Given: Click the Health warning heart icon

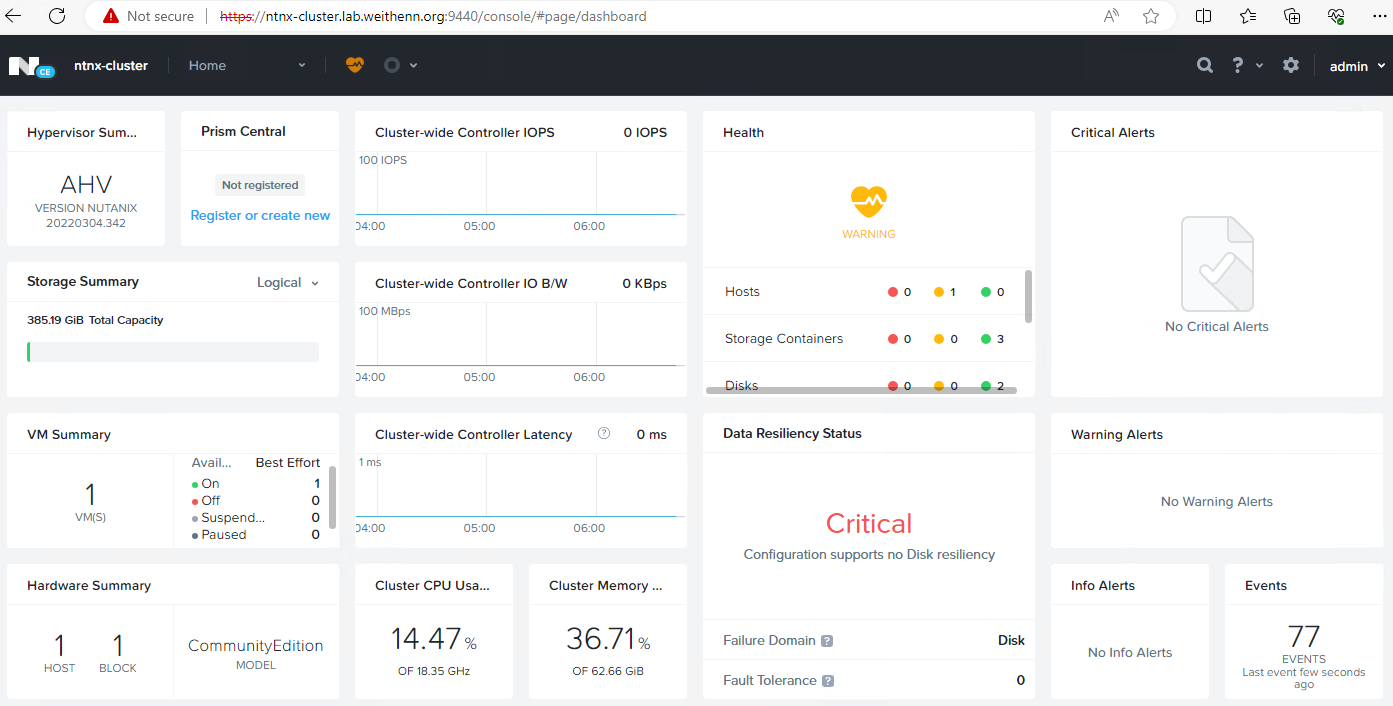Looking at the screenshot, I should point(869,202).
